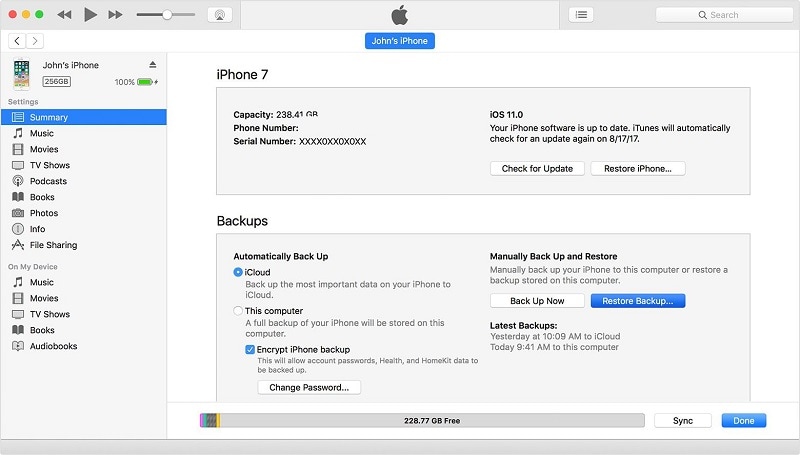
Task: Click the Capacity label text
Action: point(253,114)
